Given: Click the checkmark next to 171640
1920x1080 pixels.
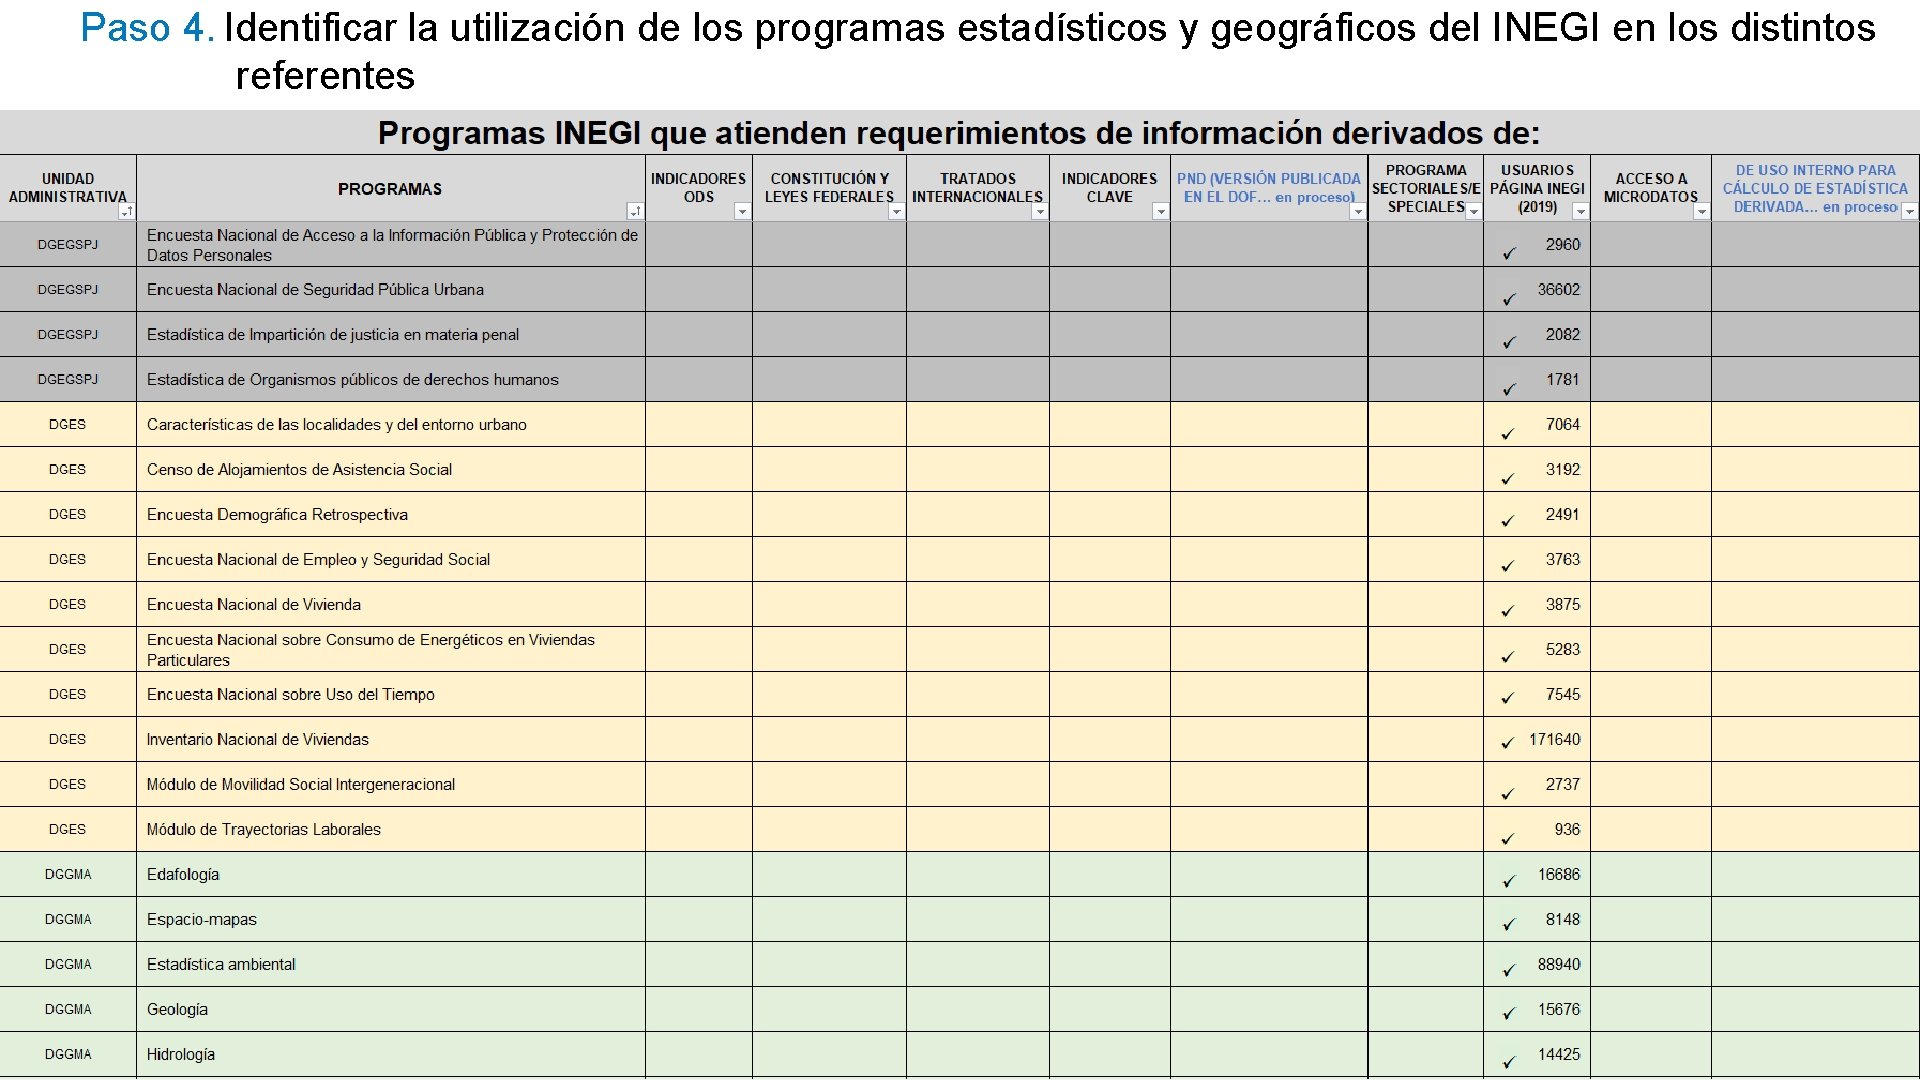Looking at the screenshot, I should 1508,743.
